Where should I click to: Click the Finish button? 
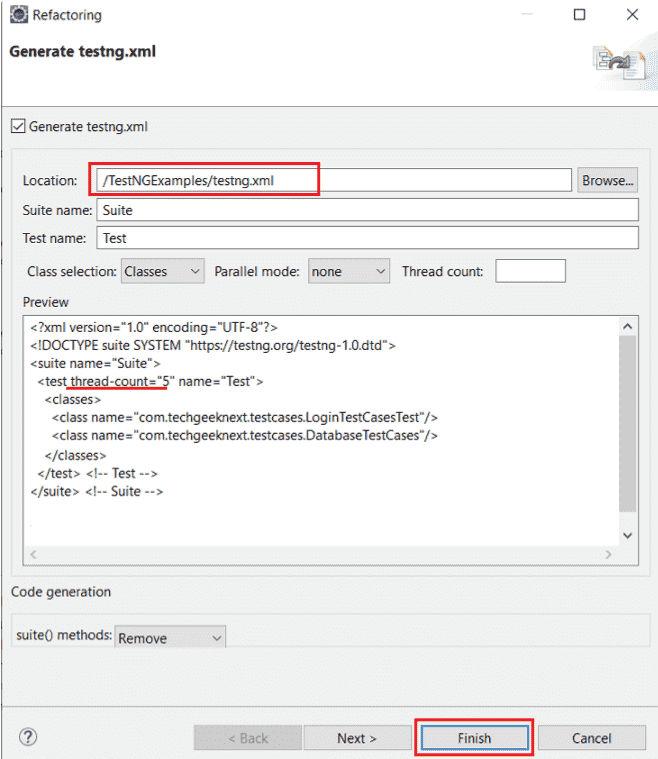click(x=474, y=738)
